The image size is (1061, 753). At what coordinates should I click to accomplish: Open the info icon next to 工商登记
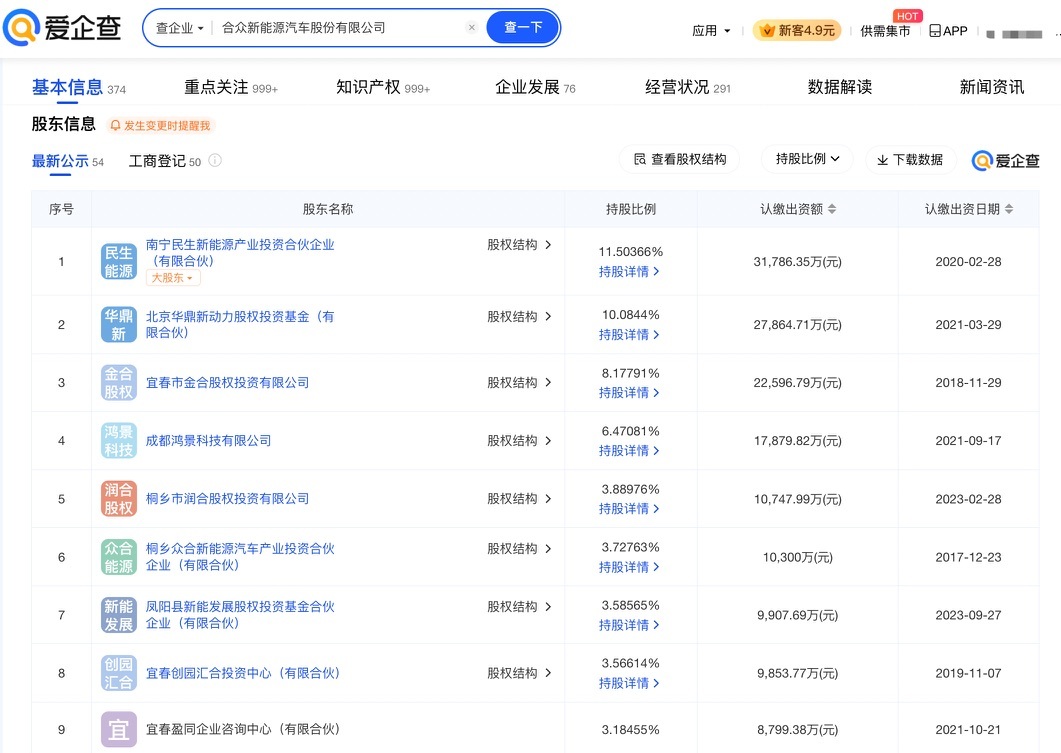215,160
